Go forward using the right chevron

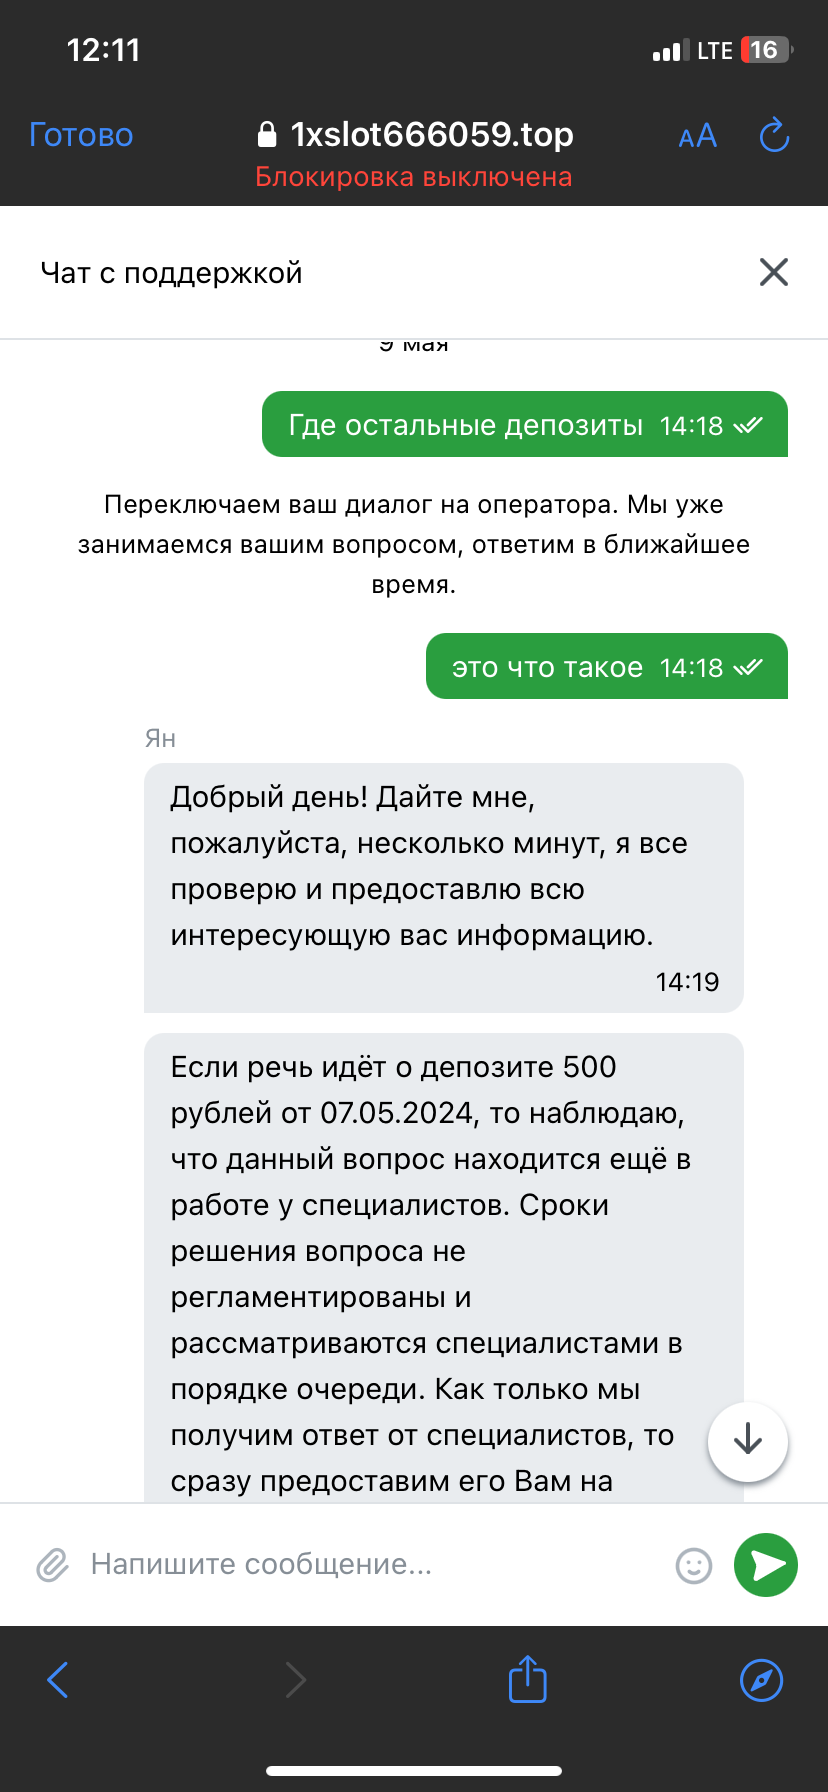(x=295, y=1680)
